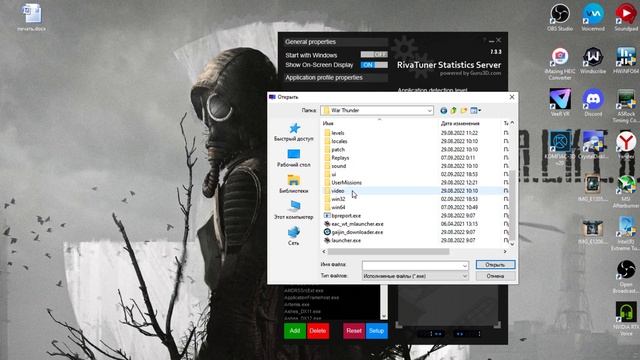The height and width of the screenshot is (360, 640).
Task: Open HWiNFO64 desktop shortcut
Action: pyautogui.click(x=626, y=61)
